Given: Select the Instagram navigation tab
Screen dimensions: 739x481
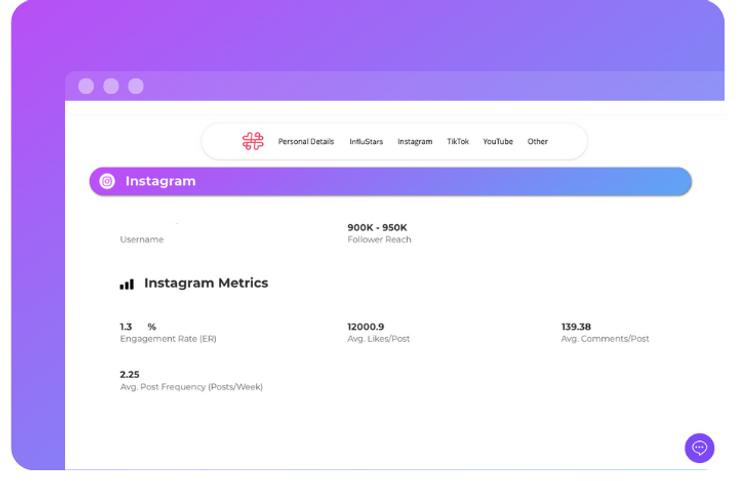Looking at the screenshot, I should click(415, 141).
